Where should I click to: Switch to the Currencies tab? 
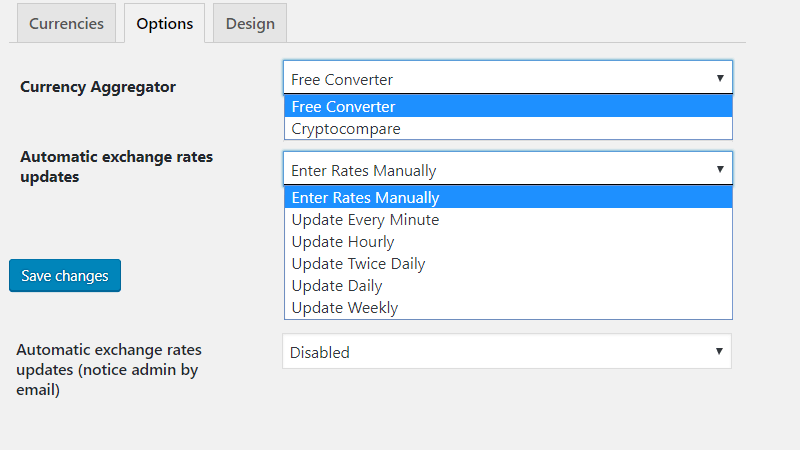pos(66,24)
